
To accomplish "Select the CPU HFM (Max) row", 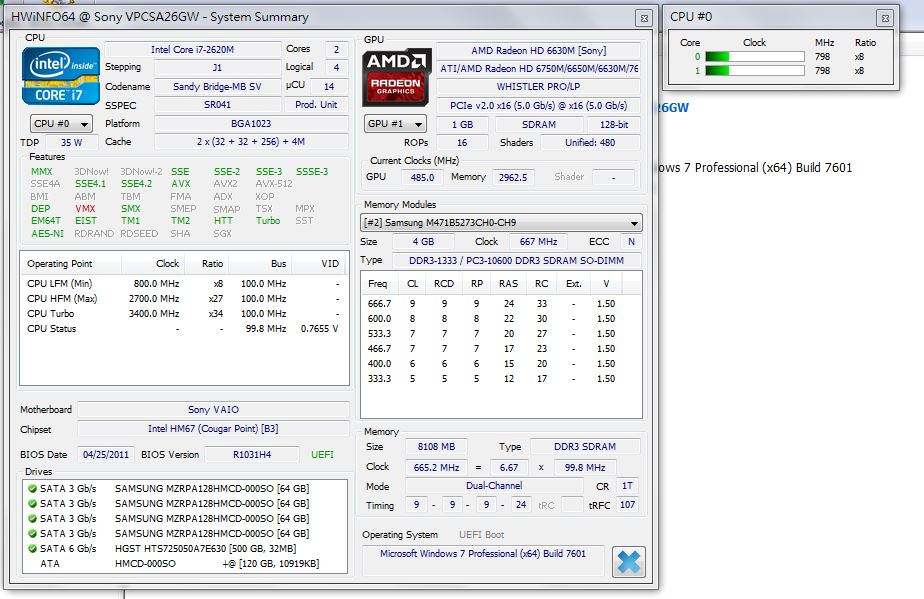I will click(184, 299).
